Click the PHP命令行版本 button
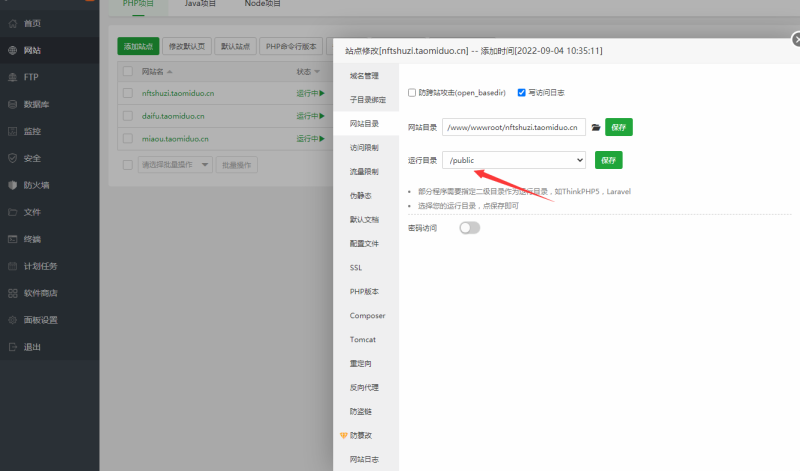Image resolution: width=800 pixels, height=471 pixels. tap(291, 46)
